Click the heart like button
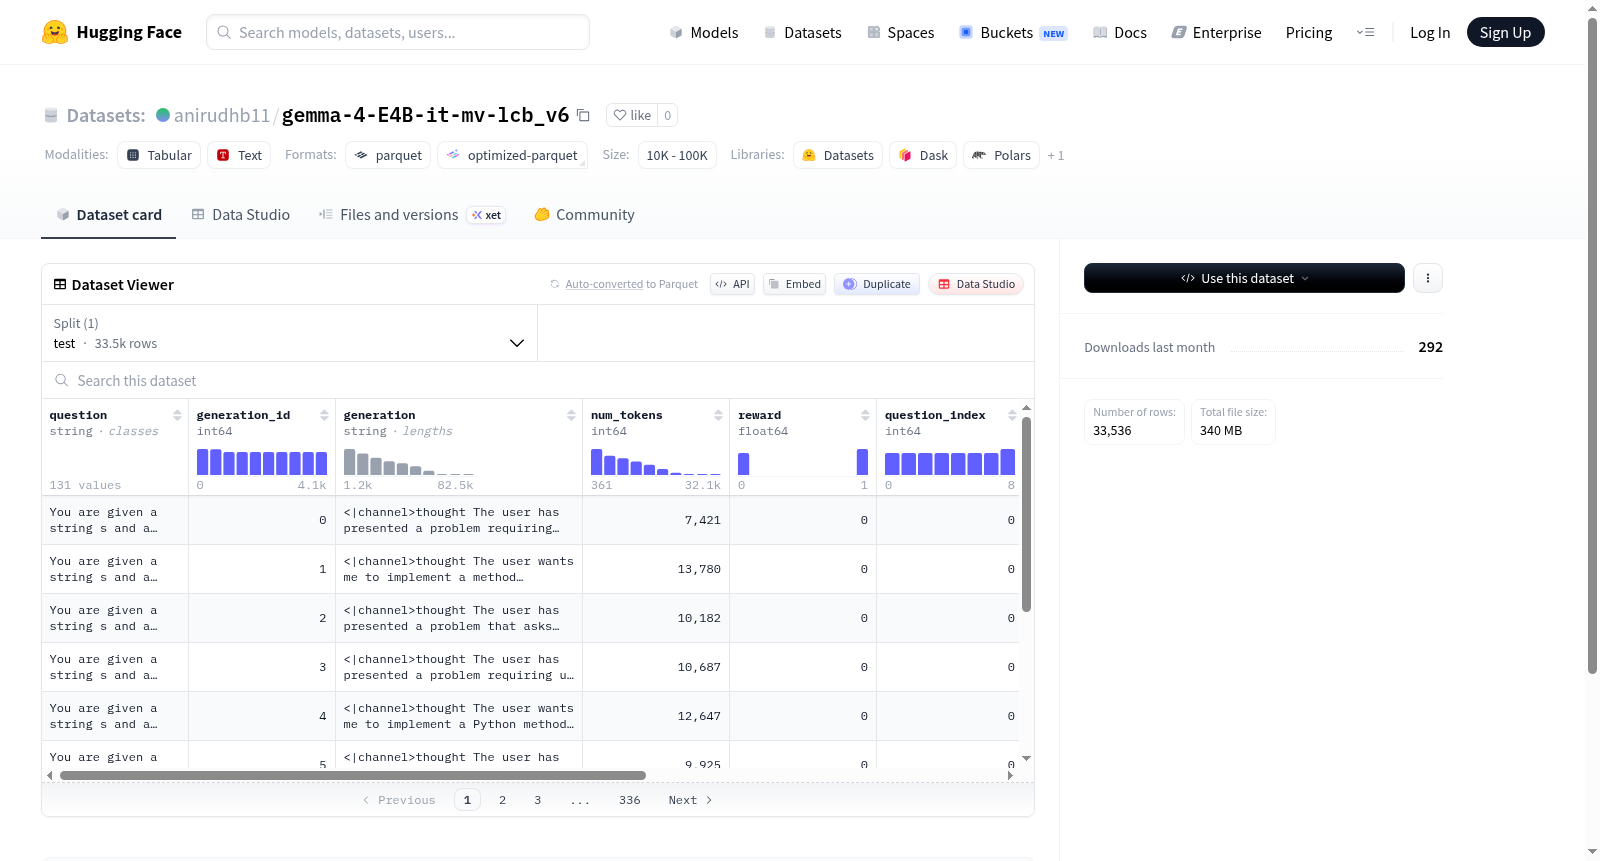This screenshot has width=1600, height=861. click(x=632, y=115)
